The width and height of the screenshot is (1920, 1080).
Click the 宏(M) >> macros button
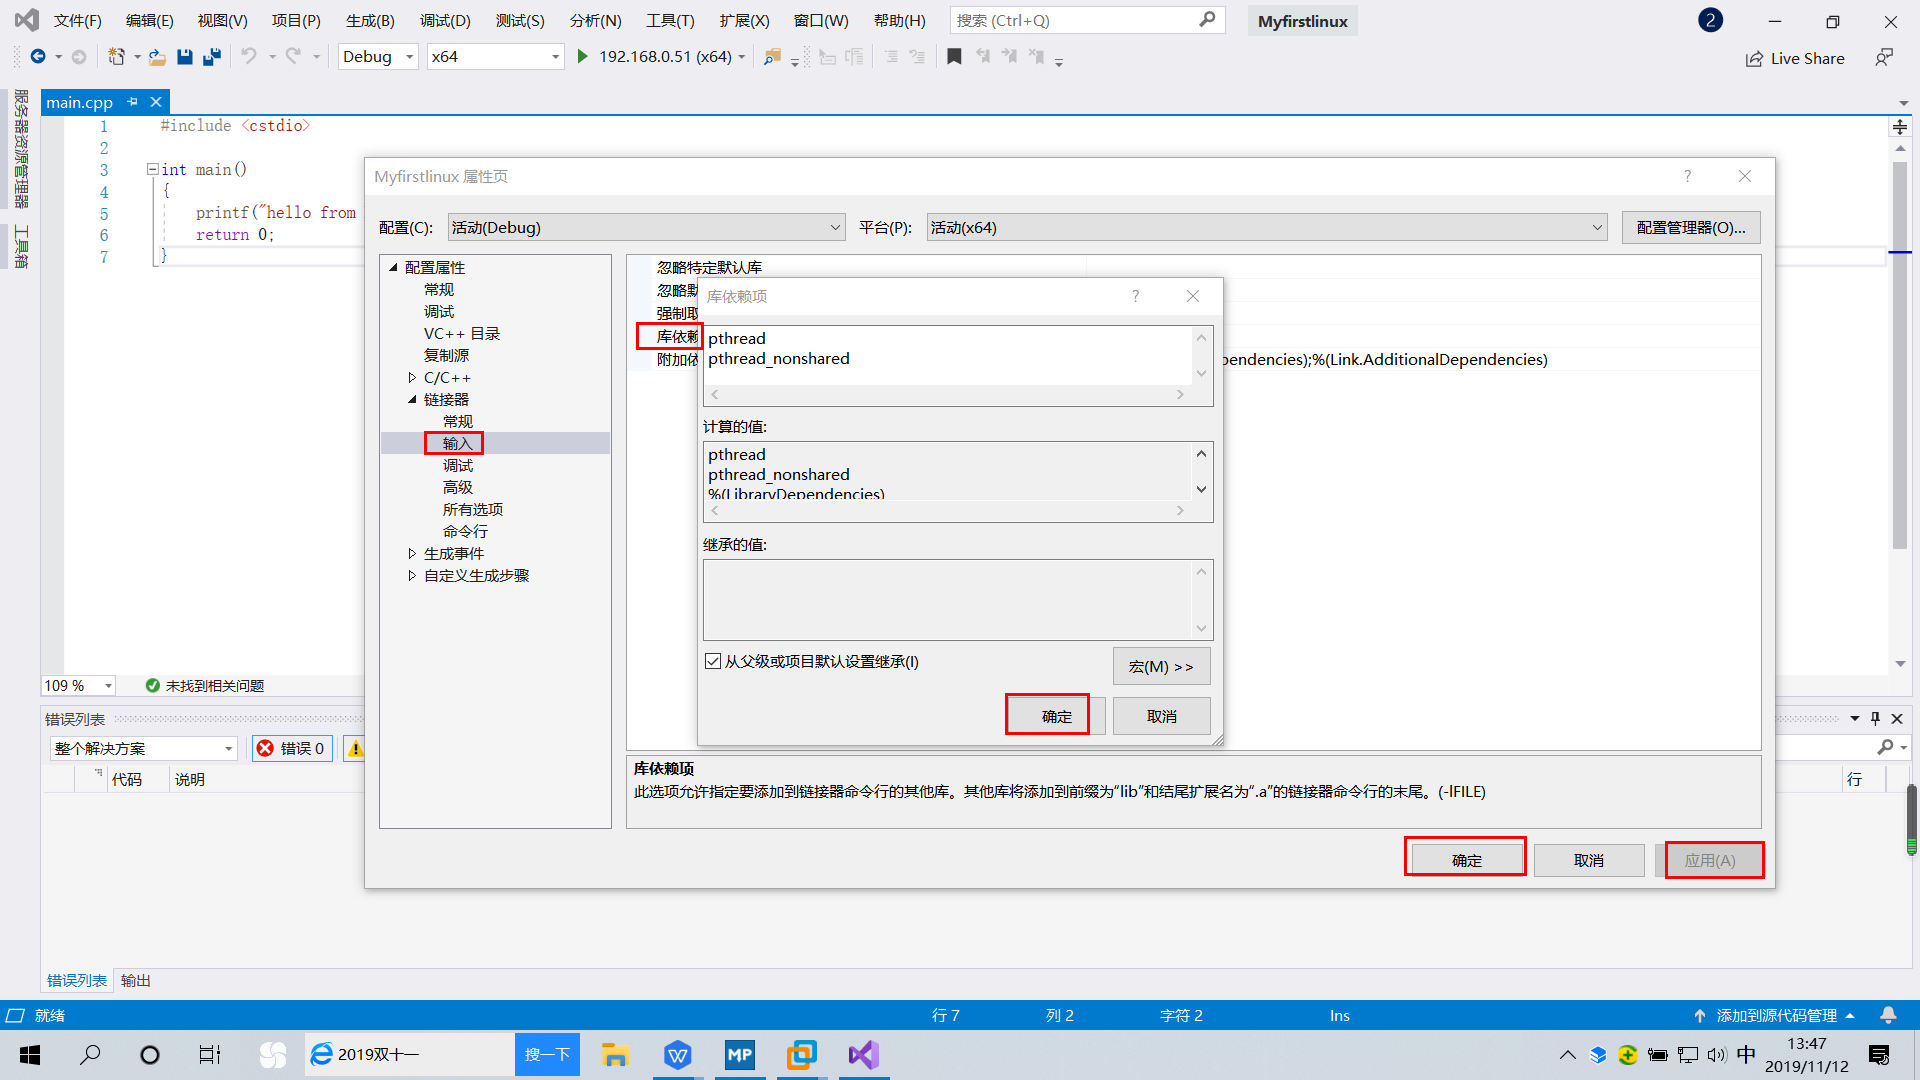point(1160,666)
